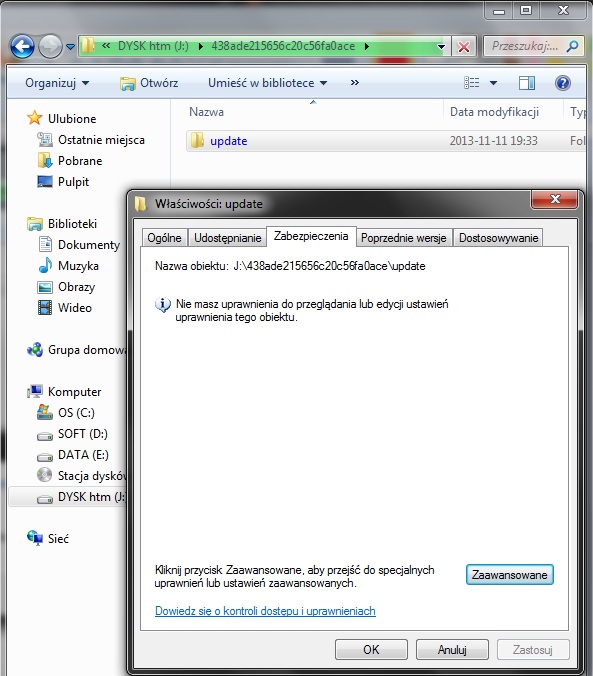Switch to the Poprzednie wersje tab

coord(404,238)
